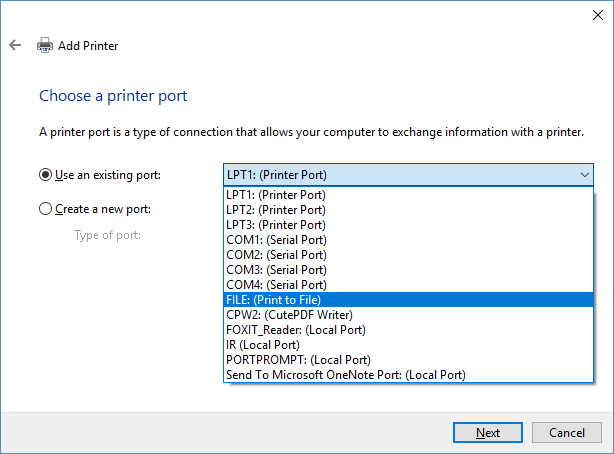Select the Use an existing port option
This screenshot has width=614, height=454.
(45, 175)
